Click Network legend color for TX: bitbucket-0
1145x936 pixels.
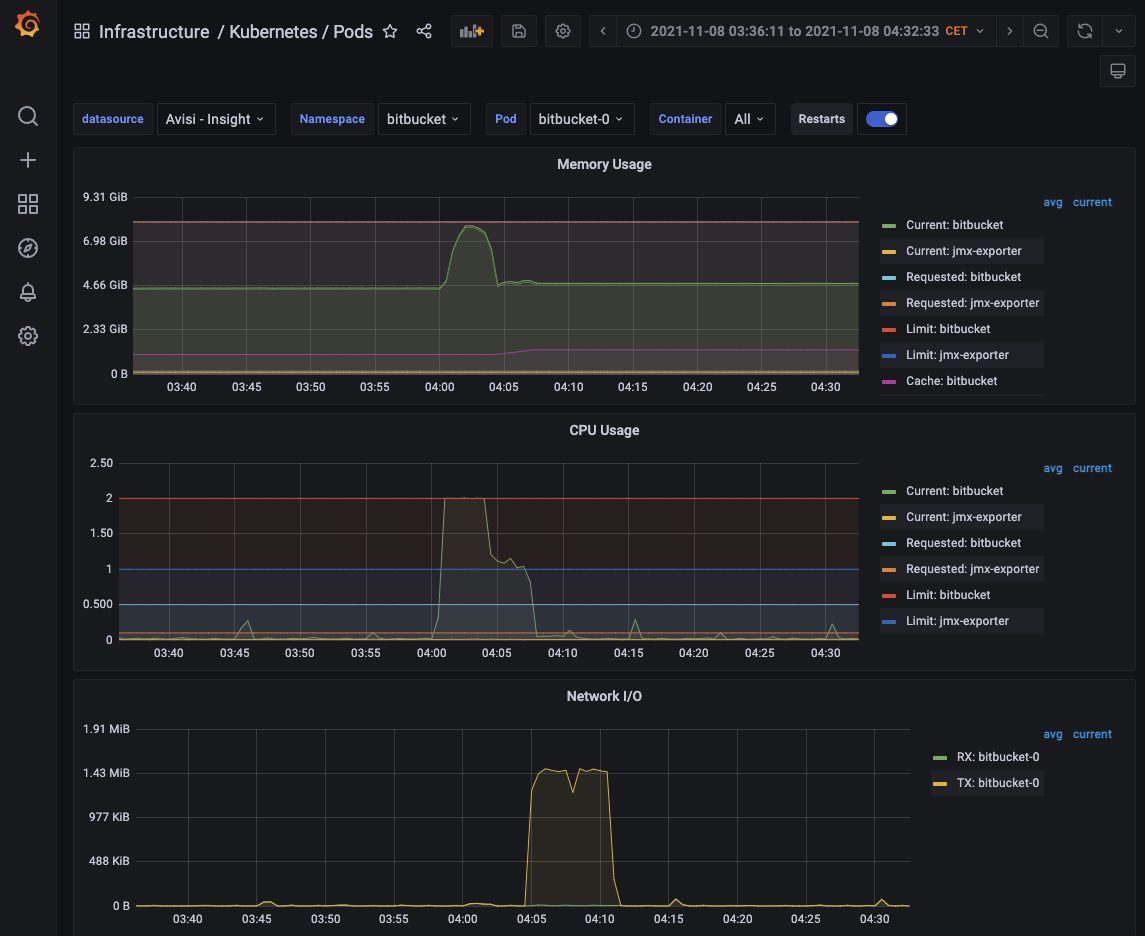click(x=940, y=784)
